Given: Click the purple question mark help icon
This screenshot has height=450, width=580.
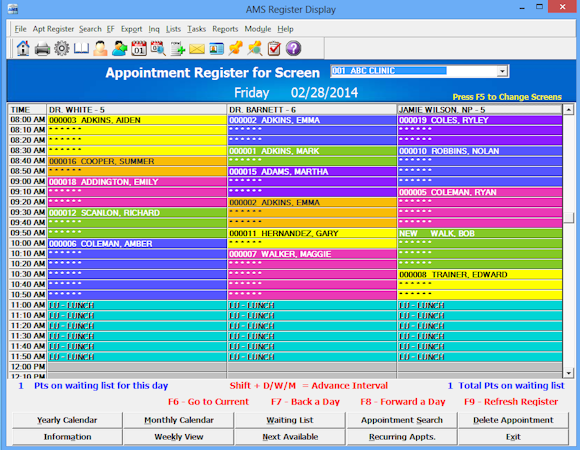Looking at the screenshot, I should click(x=293, y=48).
